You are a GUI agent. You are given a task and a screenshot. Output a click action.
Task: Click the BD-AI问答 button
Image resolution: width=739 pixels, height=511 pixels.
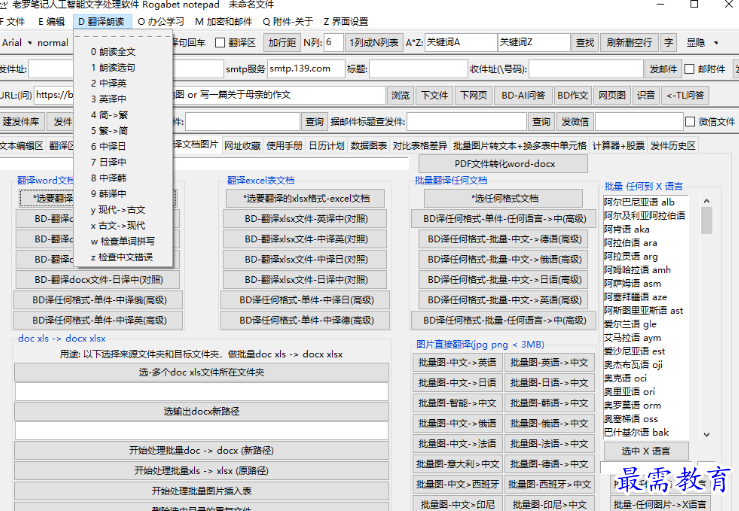(523, 96)
